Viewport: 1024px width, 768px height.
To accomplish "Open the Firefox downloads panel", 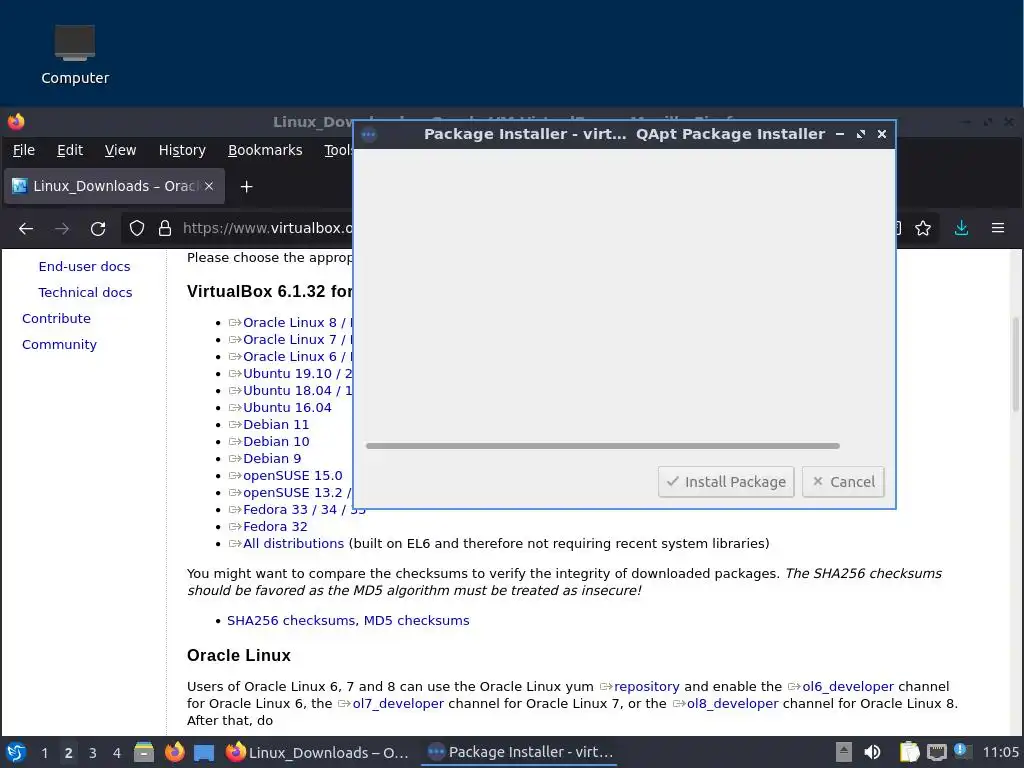I will point(961,228).
